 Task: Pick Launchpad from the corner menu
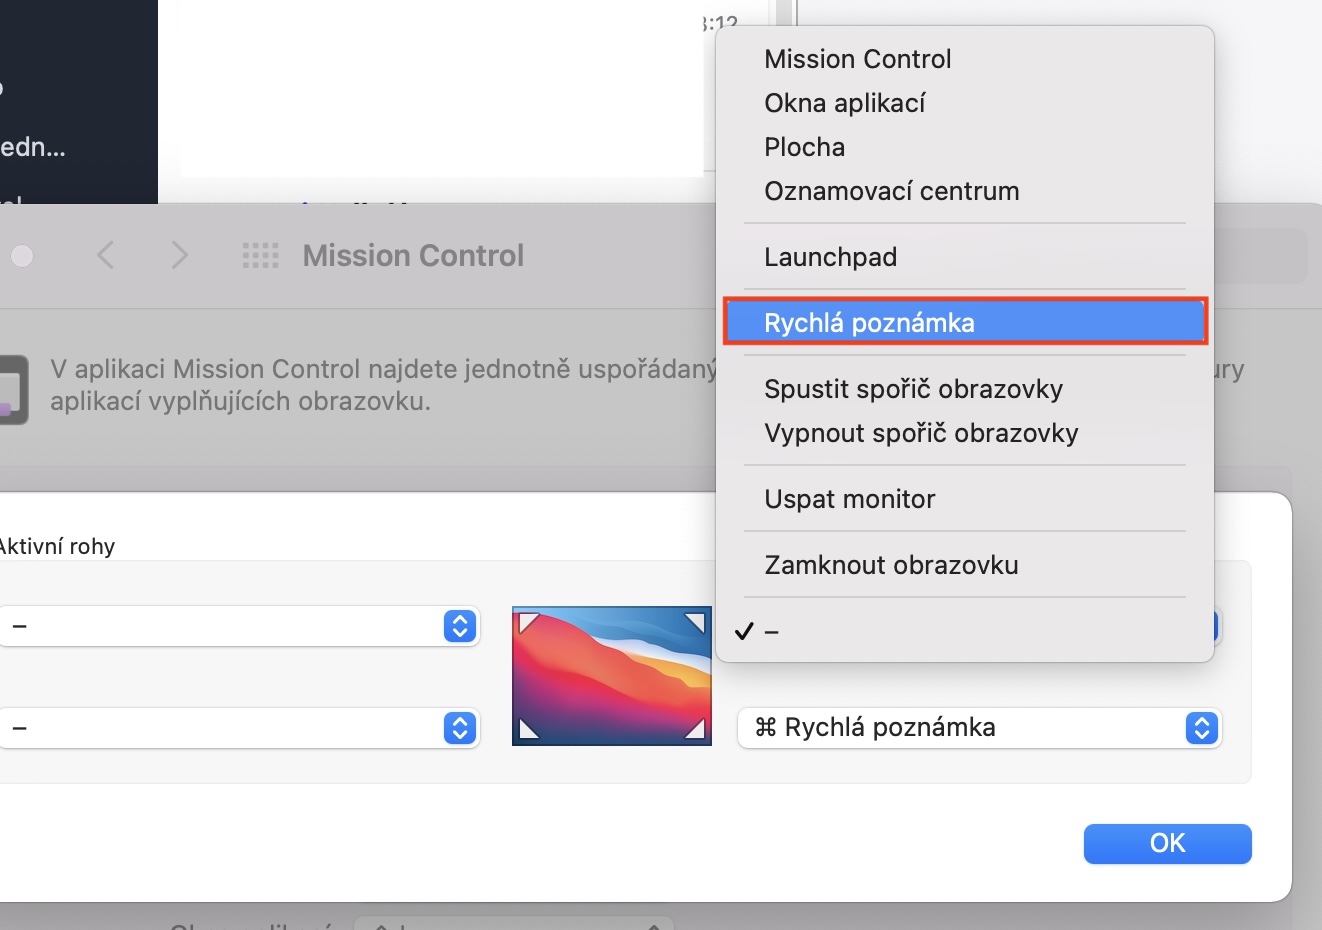coord(830,257)
